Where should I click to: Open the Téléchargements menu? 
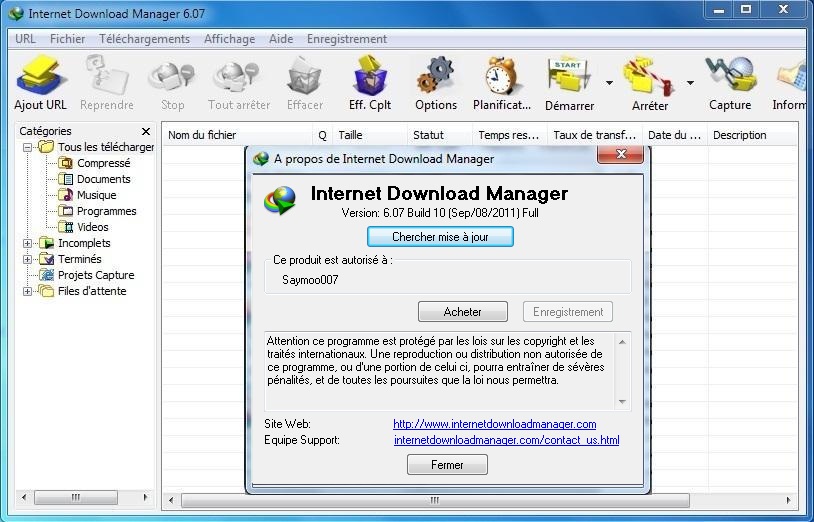145,39
